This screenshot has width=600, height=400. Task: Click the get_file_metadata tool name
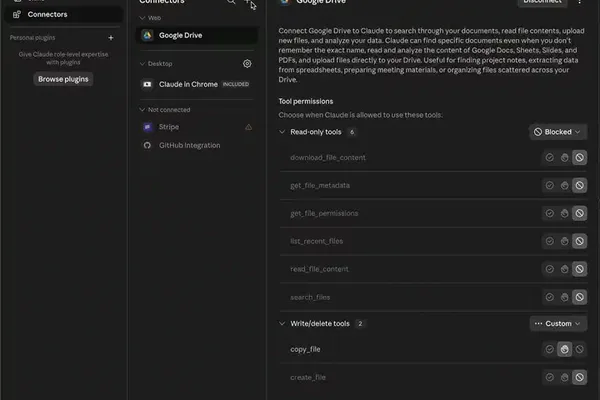(320, 186)
